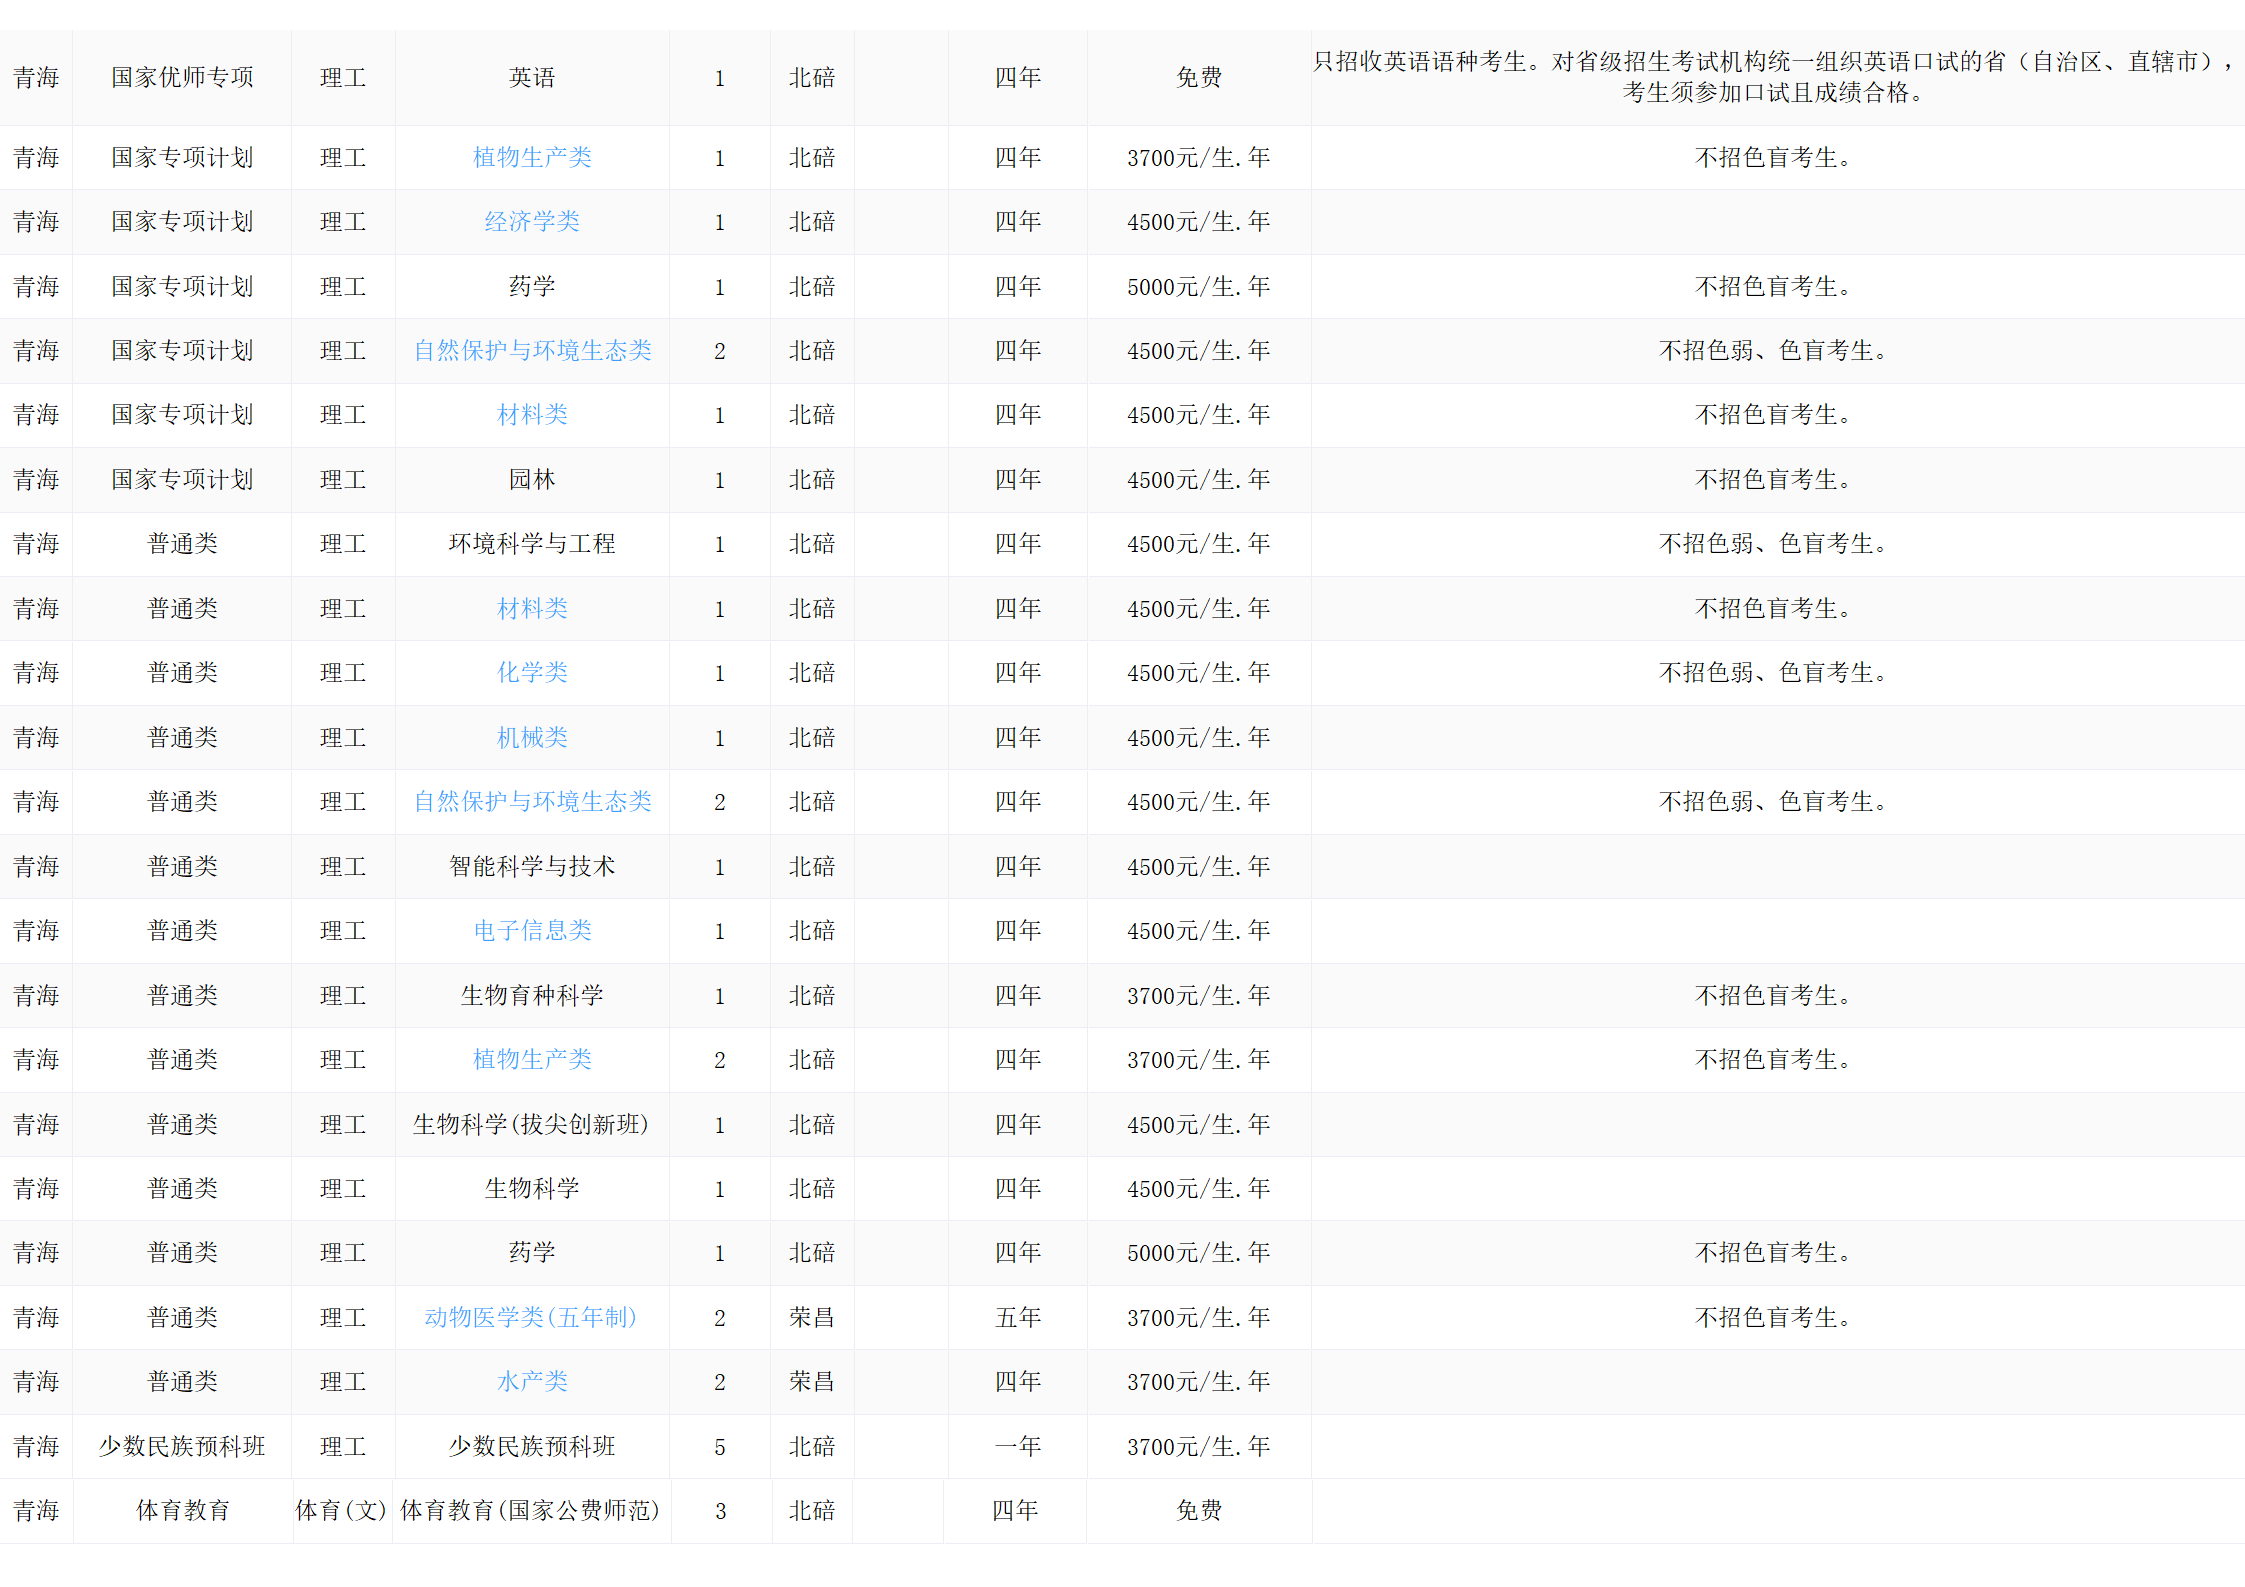Open the 机械类 major link
The width and height of the screenshot is (2245, 1587).
point(532,737)
